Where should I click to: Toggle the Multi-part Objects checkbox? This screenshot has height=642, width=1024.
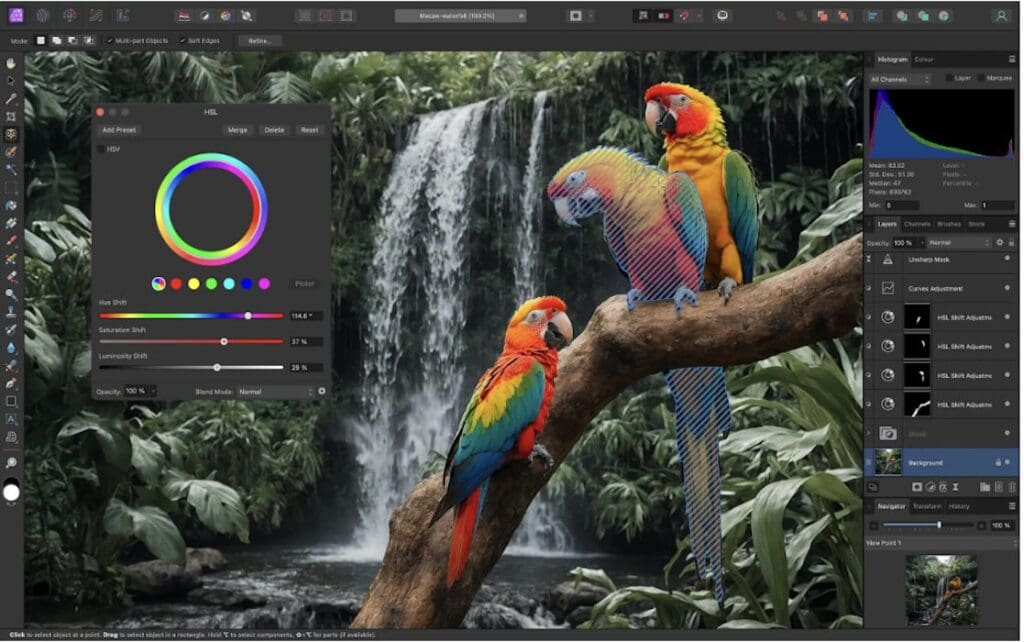click(x=110, y=40)
